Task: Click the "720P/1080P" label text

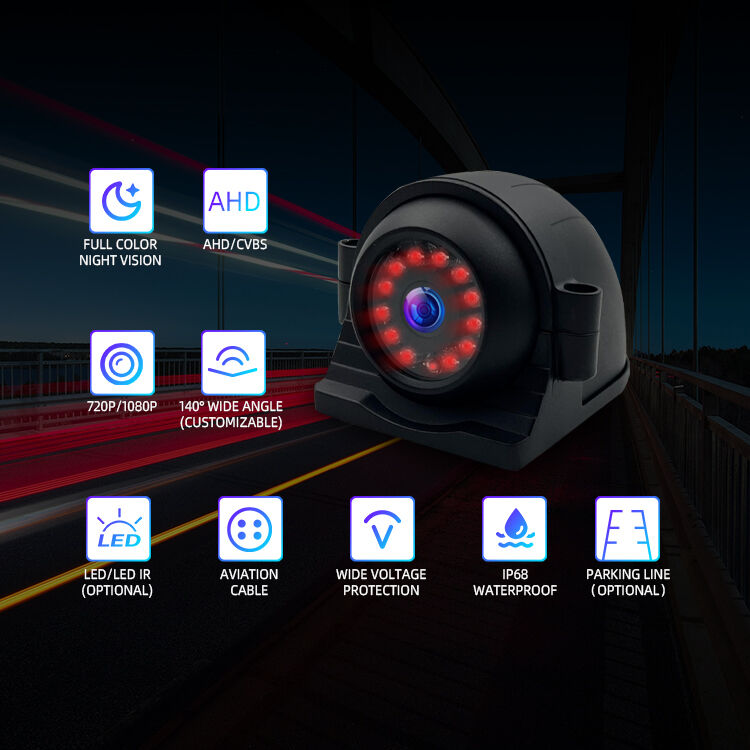Action: pos(122,407)
